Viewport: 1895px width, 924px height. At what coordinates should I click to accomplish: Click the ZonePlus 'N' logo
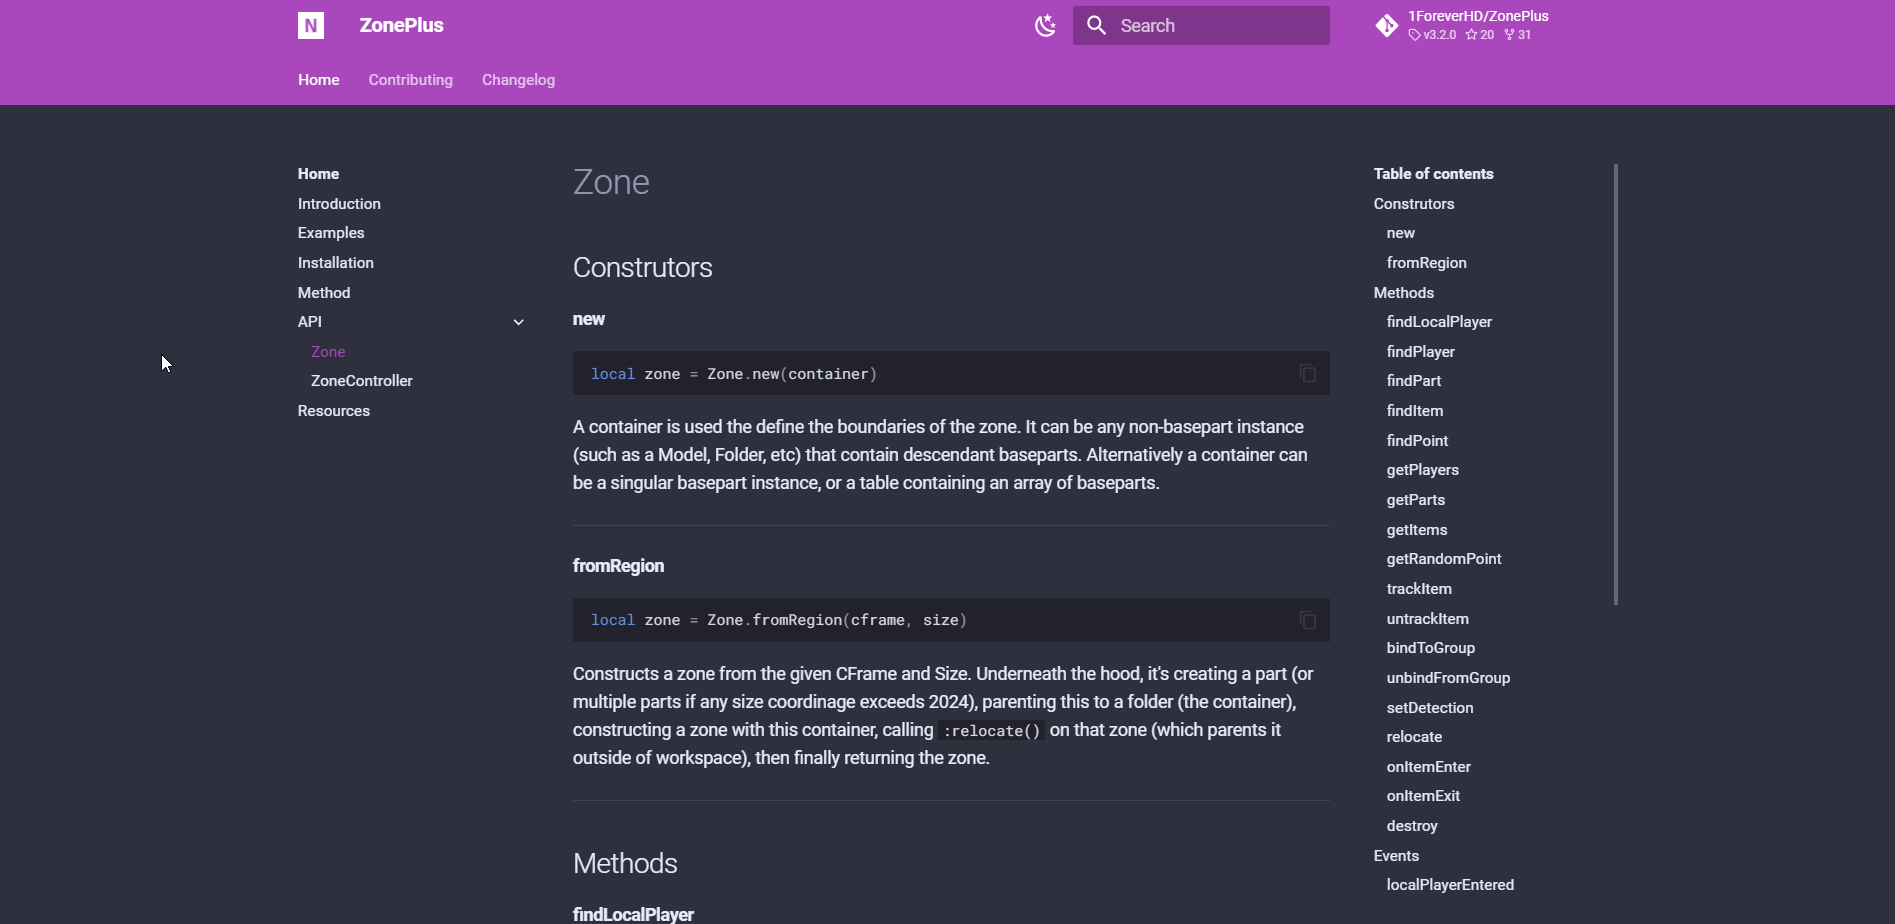click(x=310, y=25)
